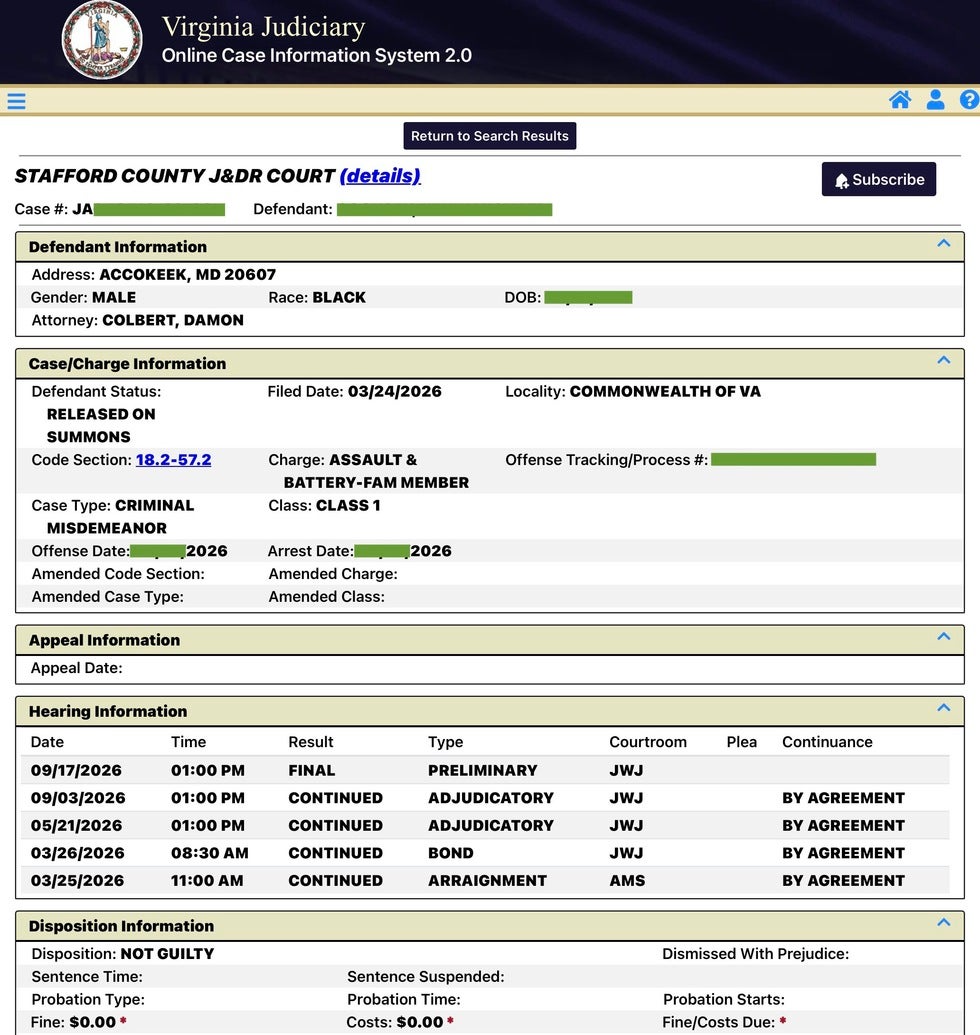
Task: Collapse the Defendant Information section
Action: coord(944,243)
